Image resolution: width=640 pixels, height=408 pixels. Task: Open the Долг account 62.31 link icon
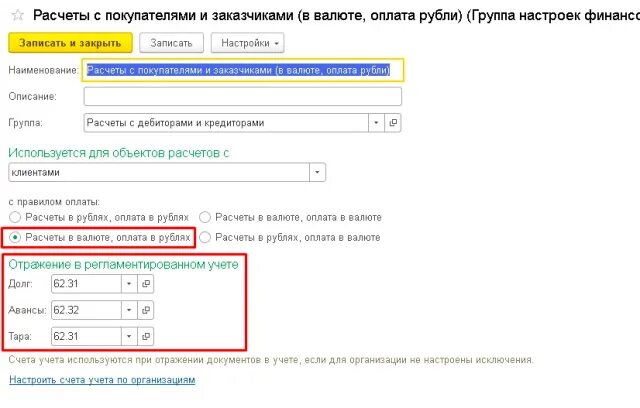[x=146, y=284]
